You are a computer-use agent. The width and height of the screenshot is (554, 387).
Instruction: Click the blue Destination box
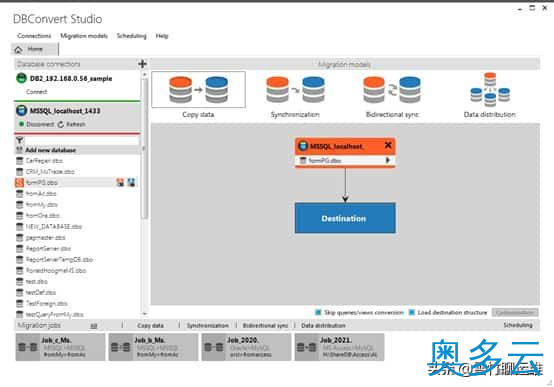[345, 218]
